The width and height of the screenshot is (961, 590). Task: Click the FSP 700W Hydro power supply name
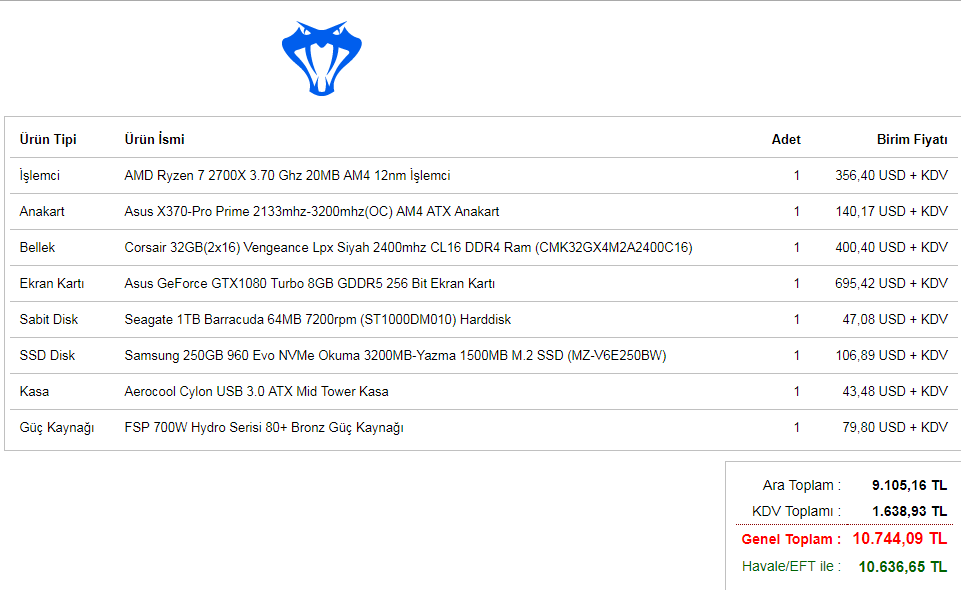tap(264, 428)
